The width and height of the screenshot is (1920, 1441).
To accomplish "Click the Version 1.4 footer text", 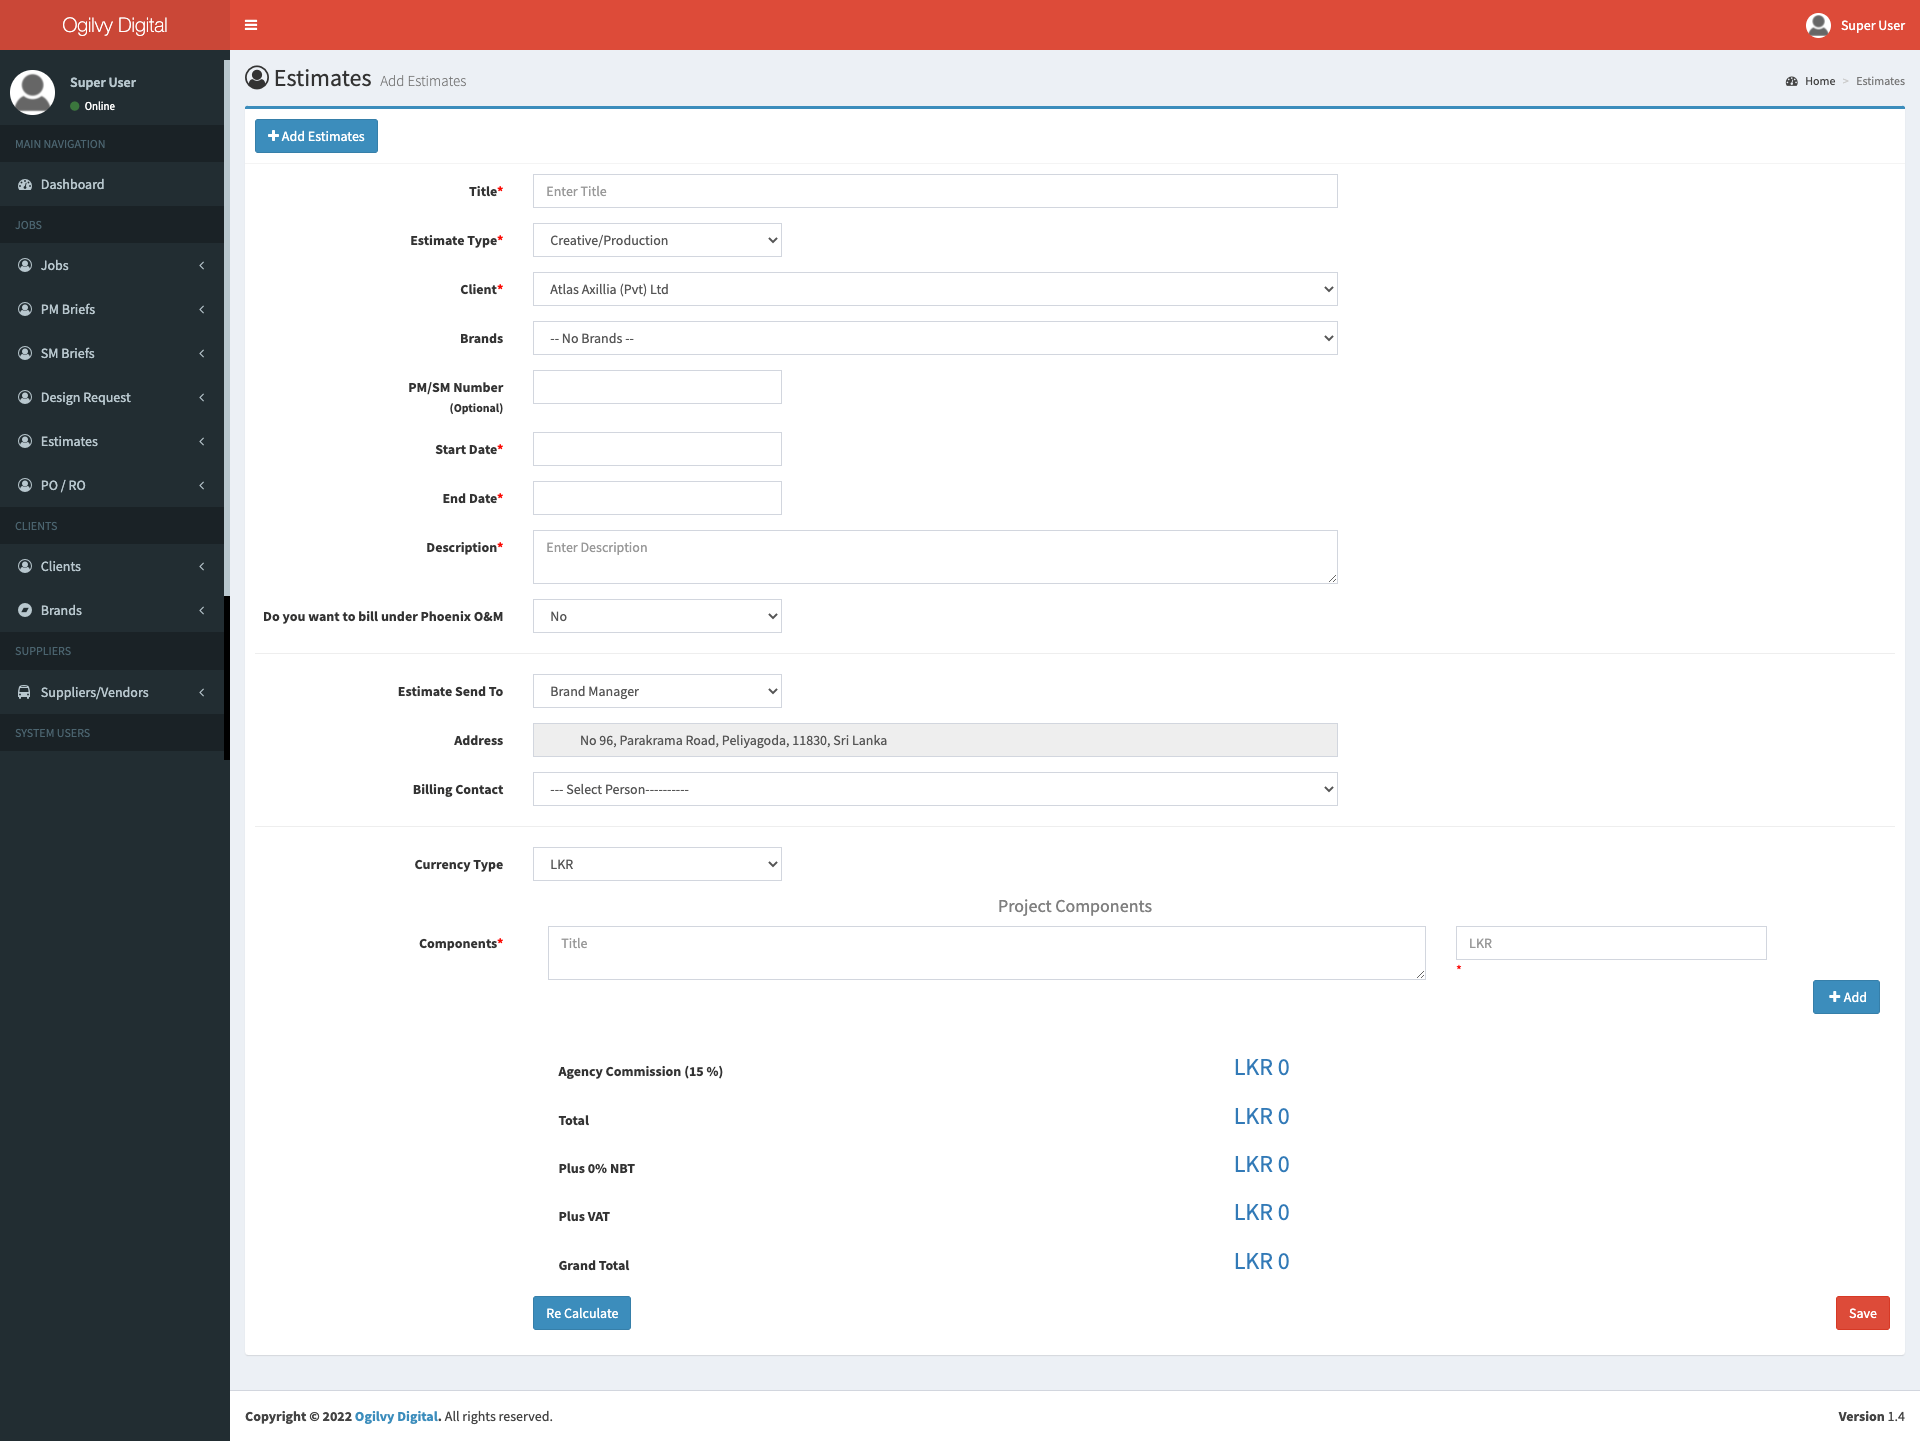I will pyautogui.click(x=1871, y=1416).
